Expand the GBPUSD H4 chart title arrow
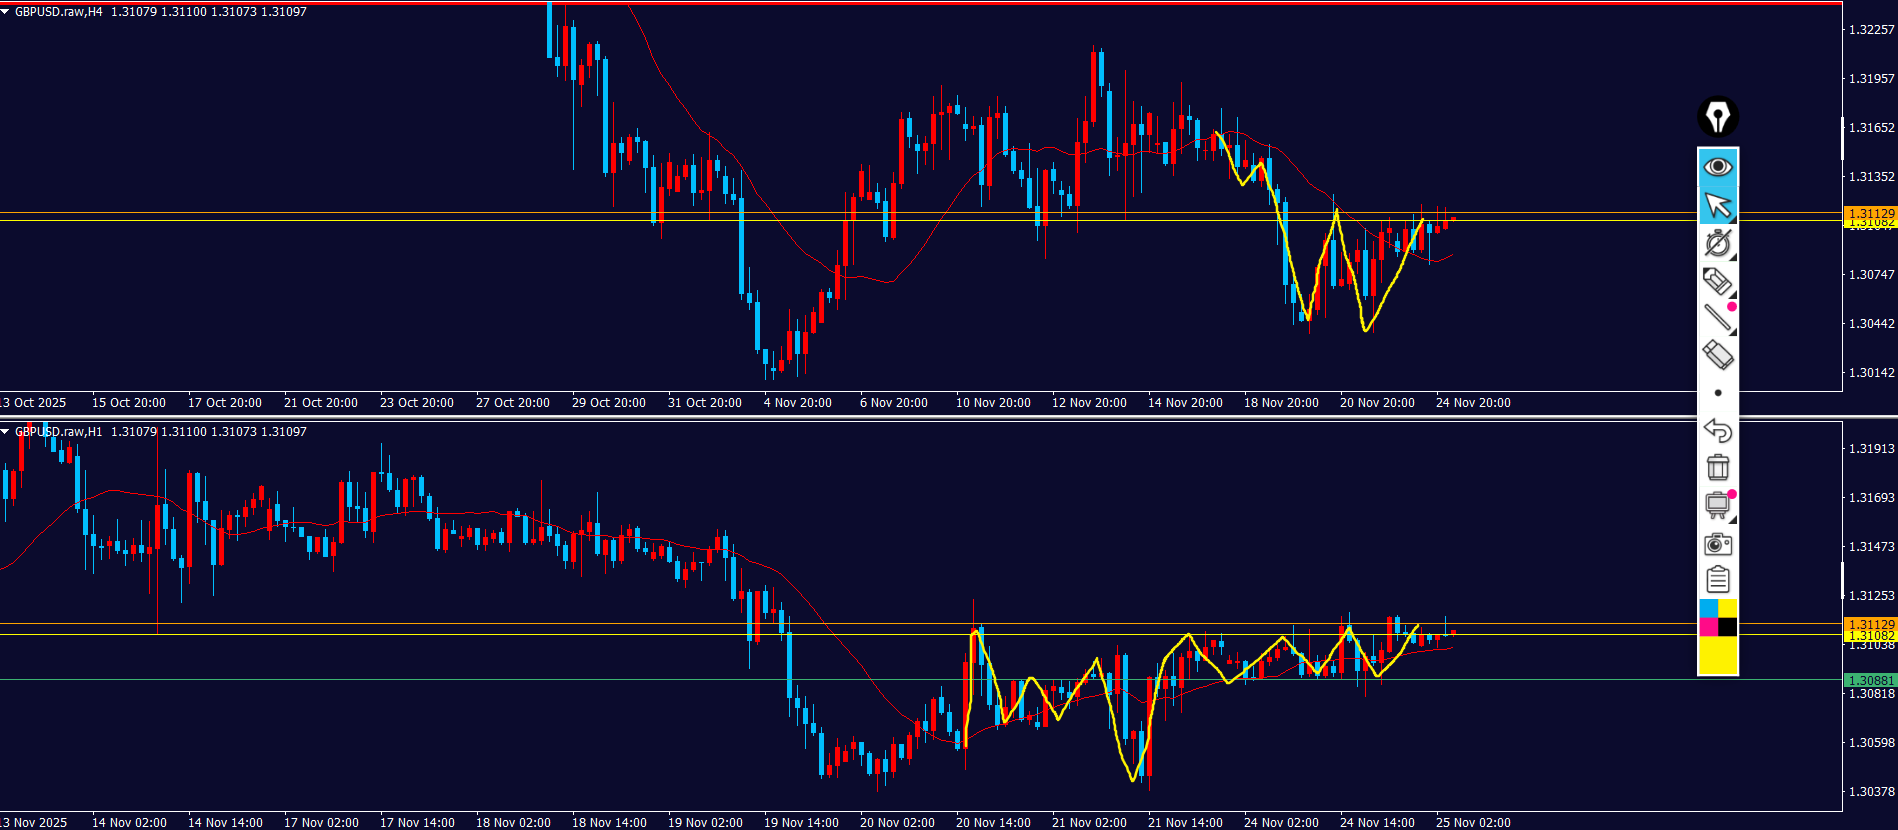This screenshot has height=830, width=1898. [6, 12]
